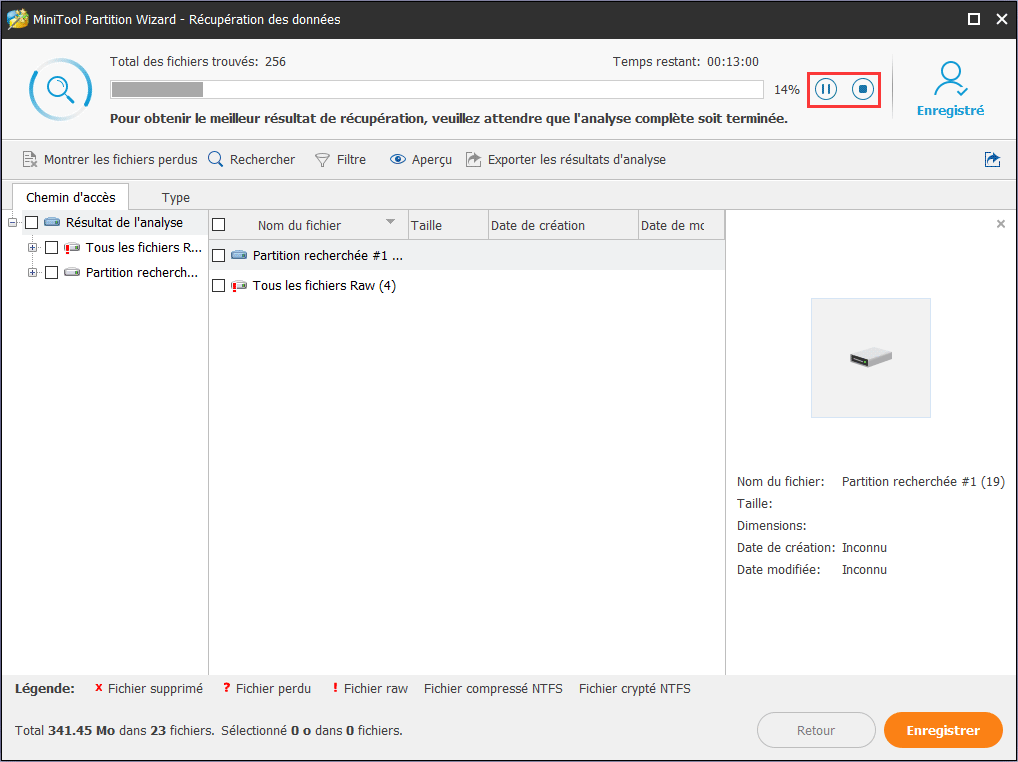1018x762 pixels.
Task: Click the circular magnifier scan icon
Action: click(60, 90)
